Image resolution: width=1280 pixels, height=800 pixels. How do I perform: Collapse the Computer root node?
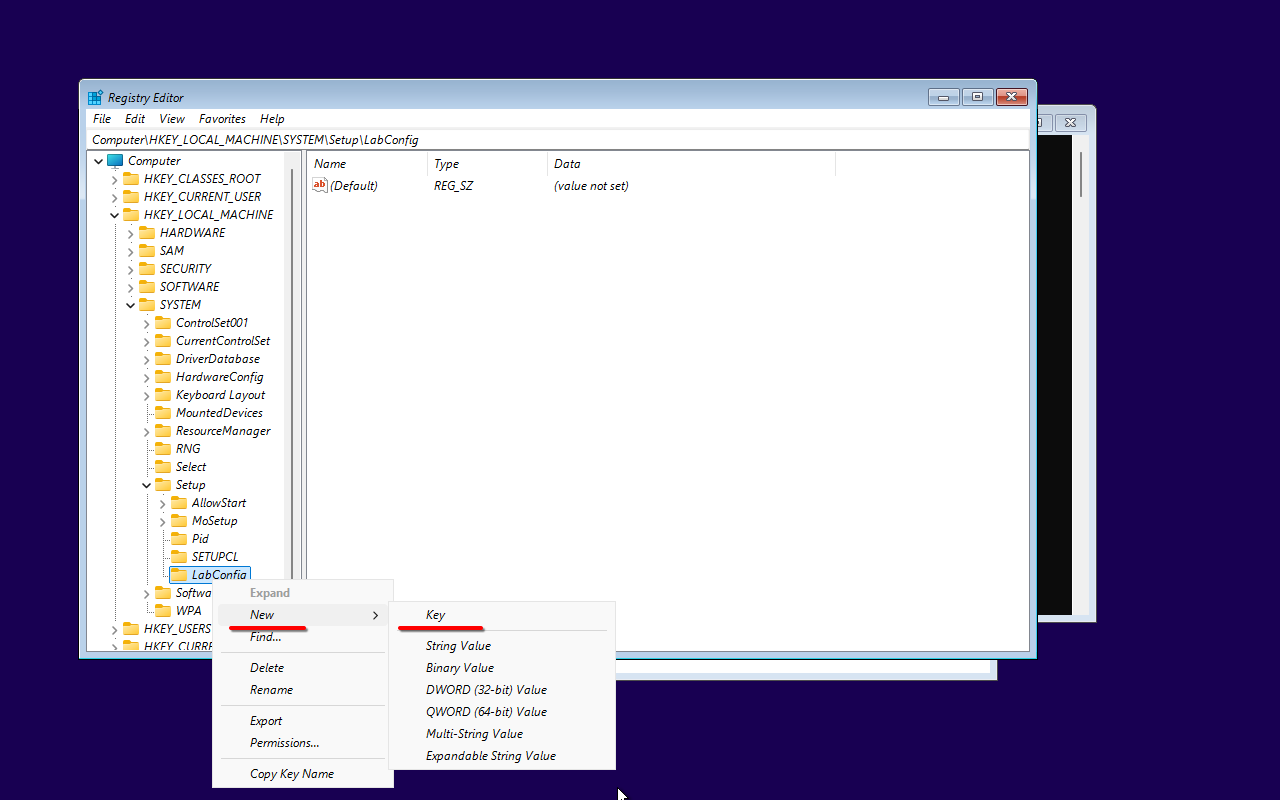(x=98, y=161)
